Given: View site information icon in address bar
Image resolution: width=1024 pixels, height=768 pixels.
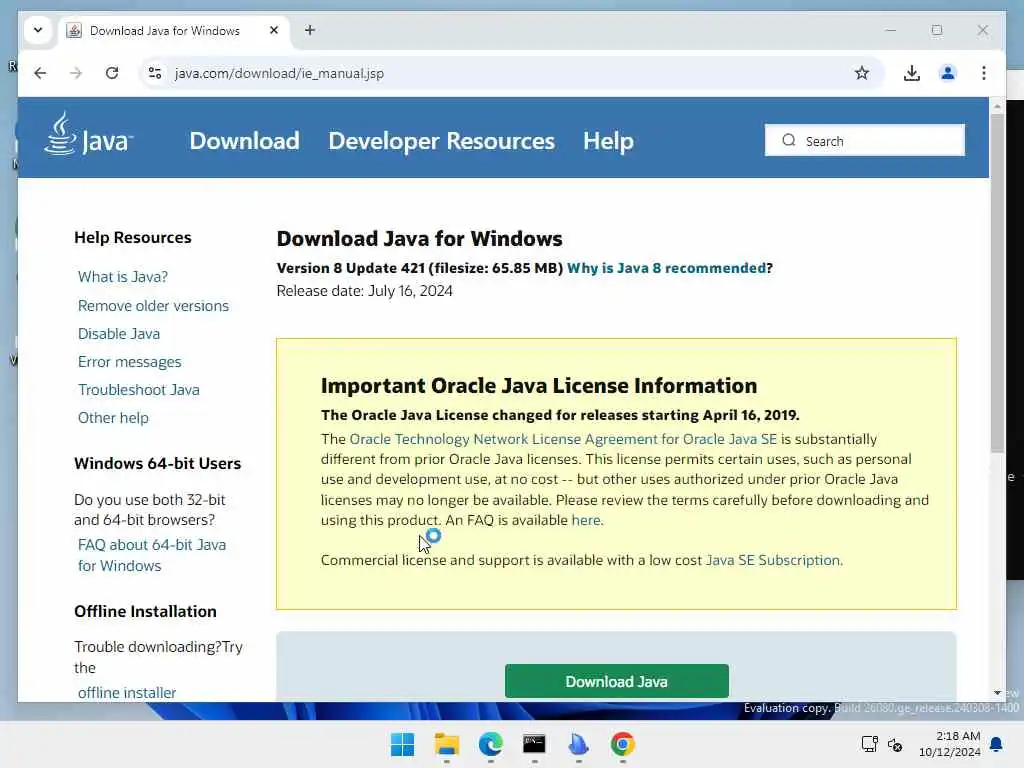Looking at the screenshot, I should (x=155, y=73).
